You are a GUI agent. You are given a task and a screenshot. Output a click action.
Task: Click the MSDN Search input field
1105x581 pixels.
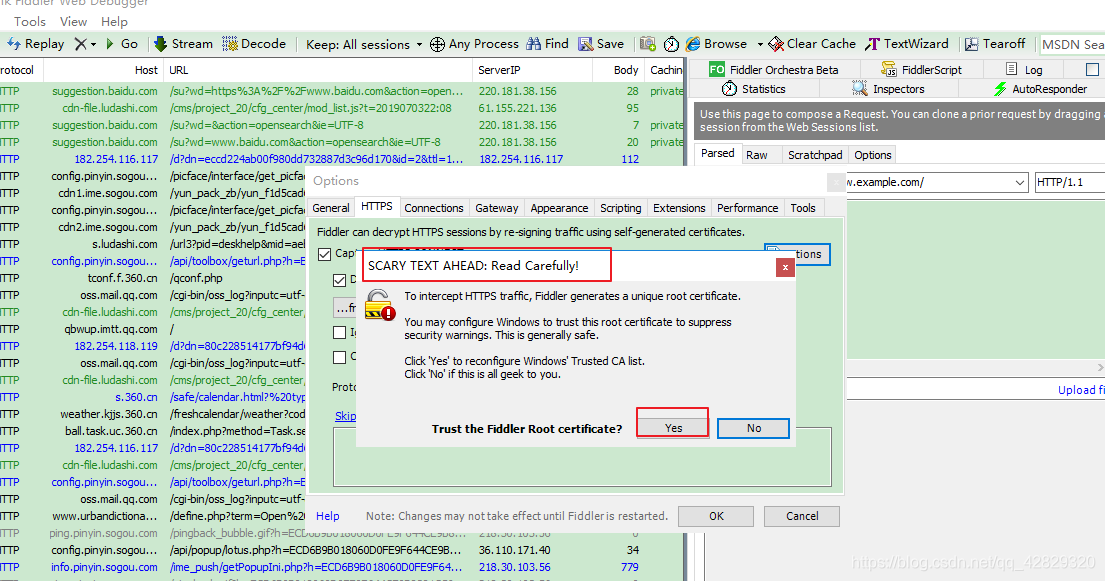click(1073, 44)
